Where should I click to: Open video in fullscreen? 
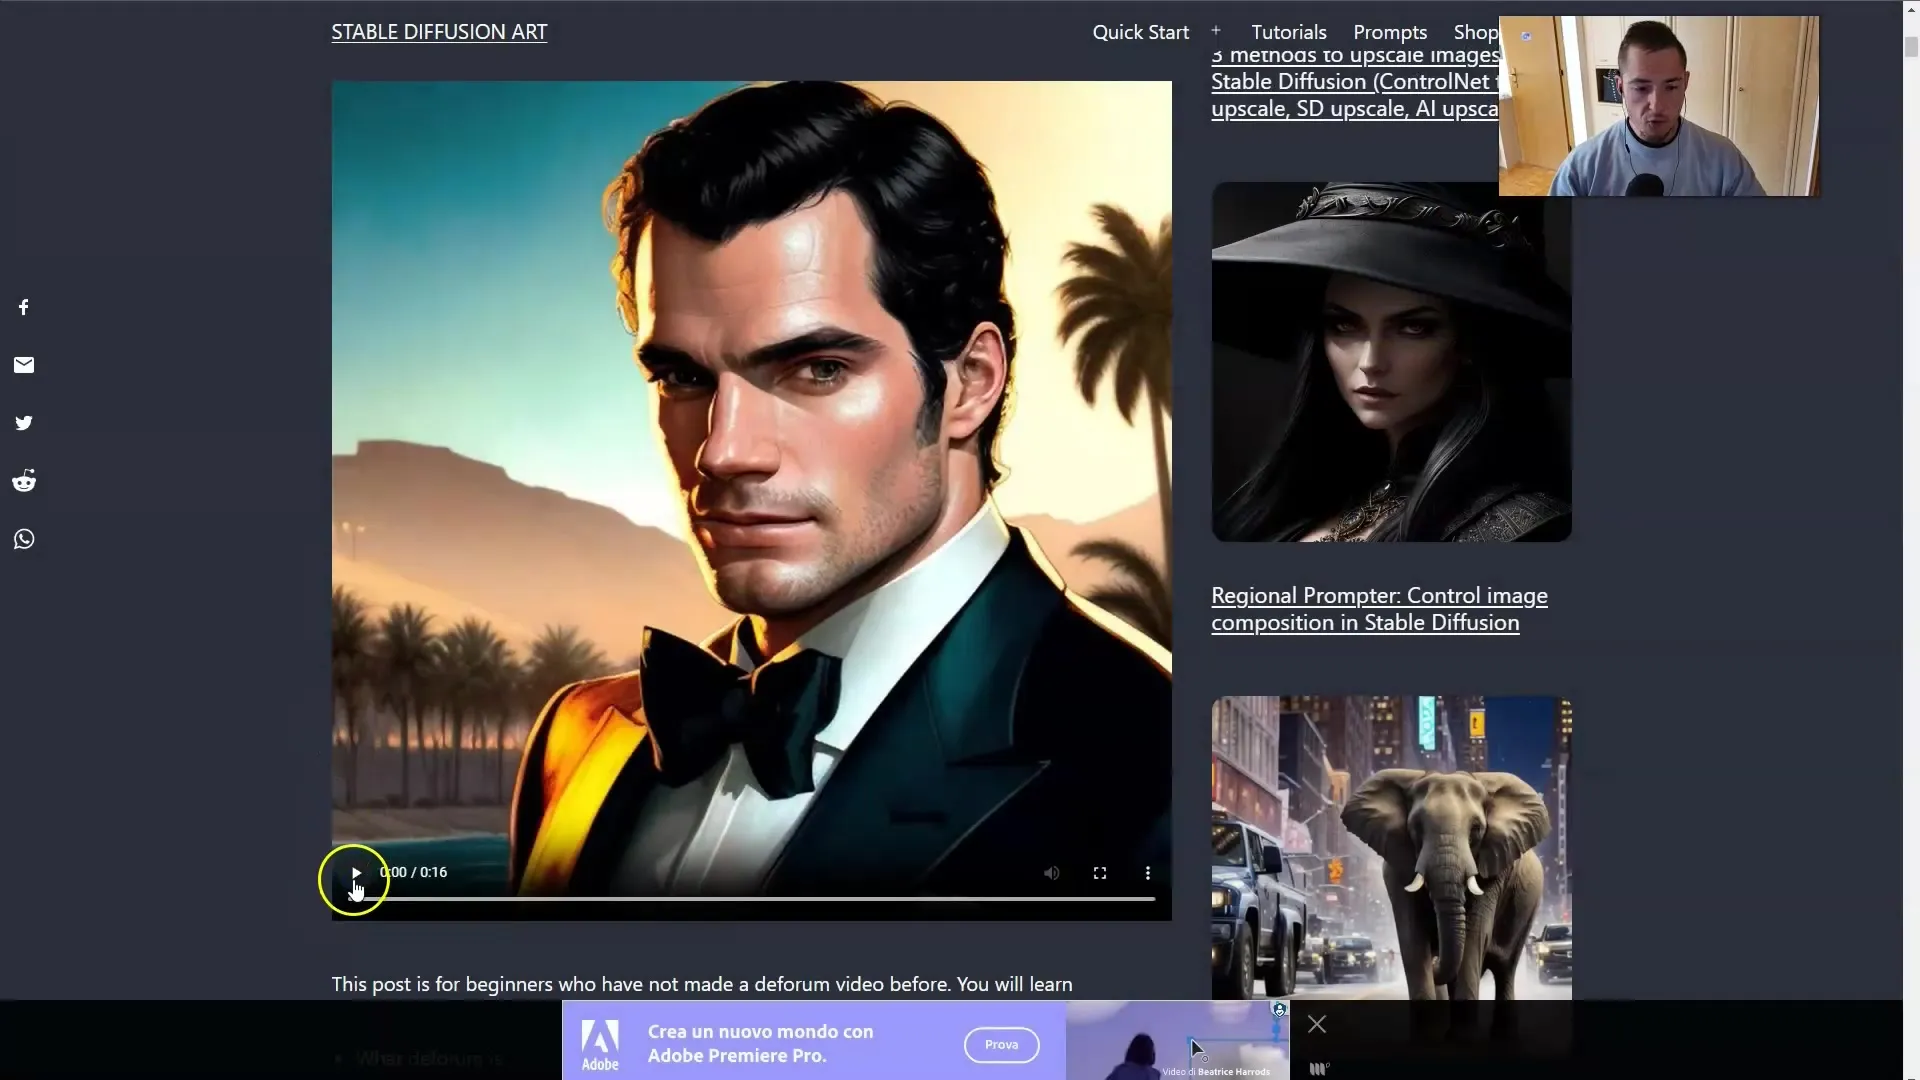pyautogui.click(x=1100, y=873)
